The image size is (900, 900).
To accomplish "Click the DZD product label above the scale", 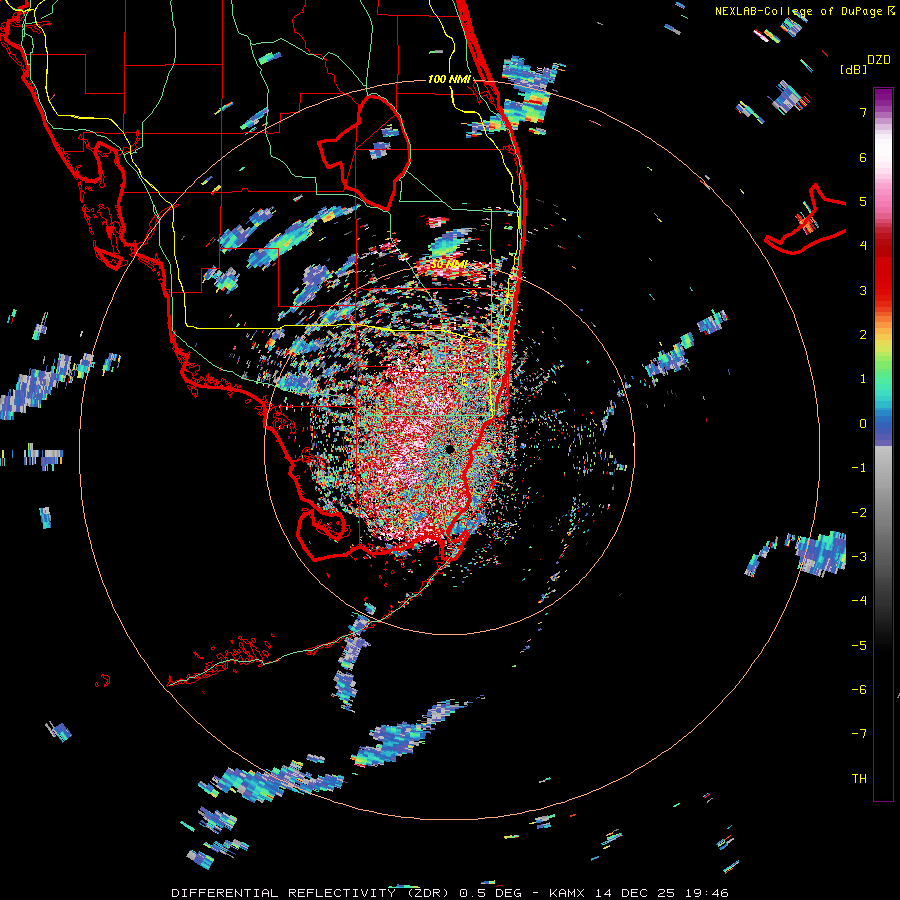I will [879, 60].
